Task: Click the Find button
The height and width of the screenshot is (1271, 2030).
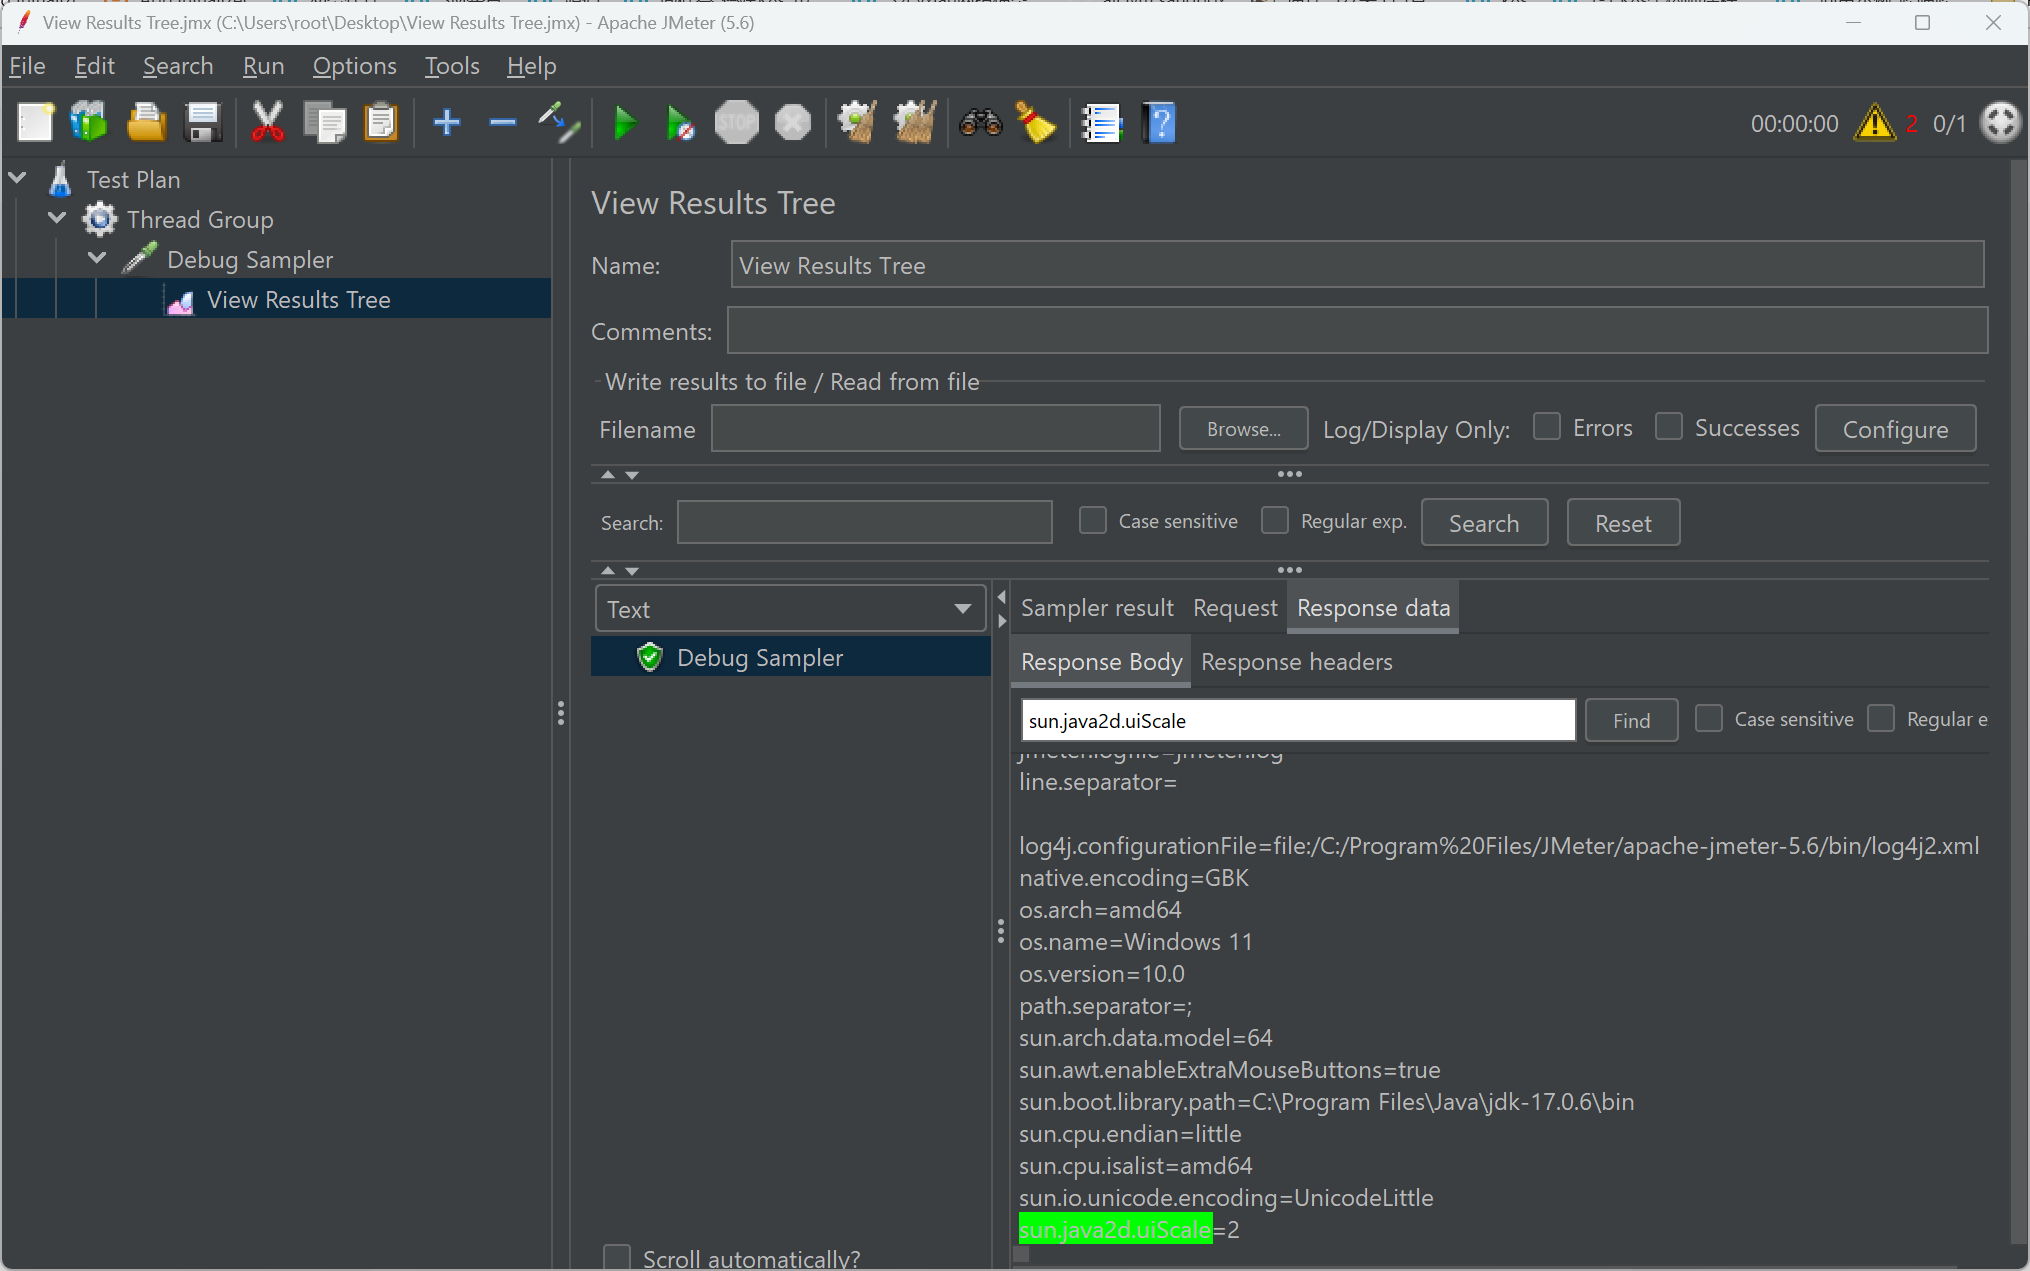Action: tap(1631, 720)
